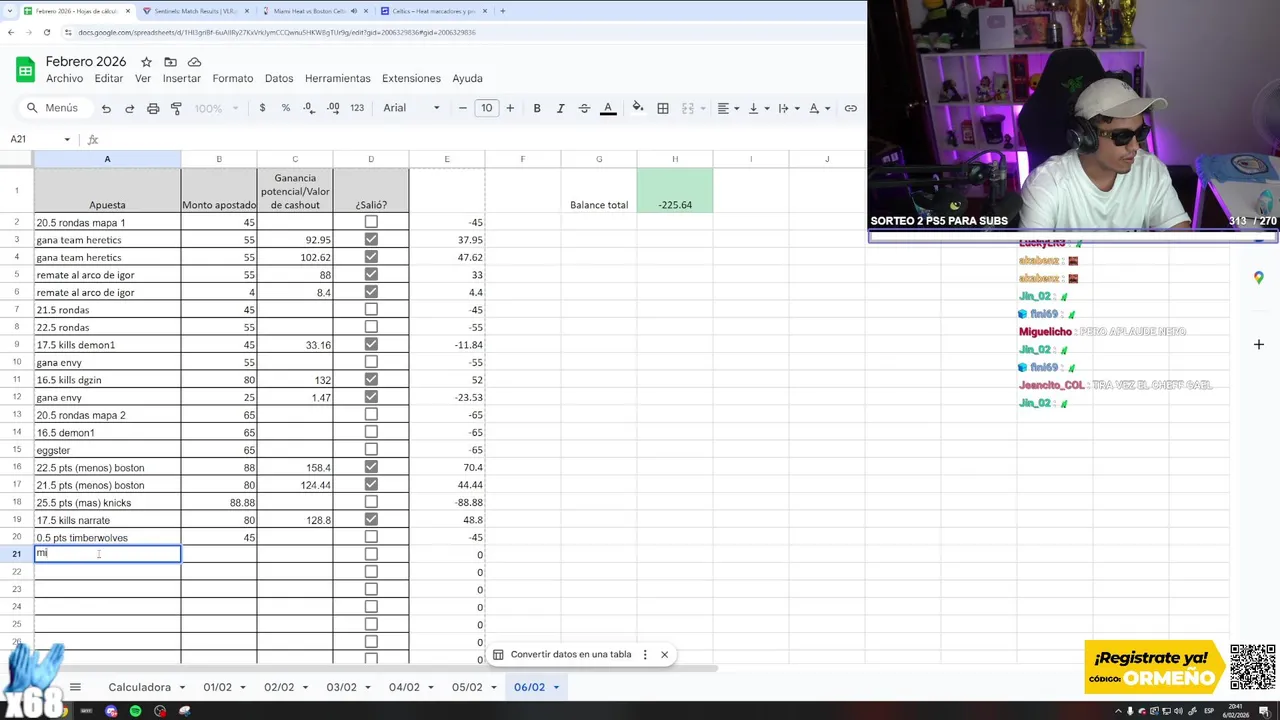
Task: Open the Herramientas menu
Action: (338, 78)
